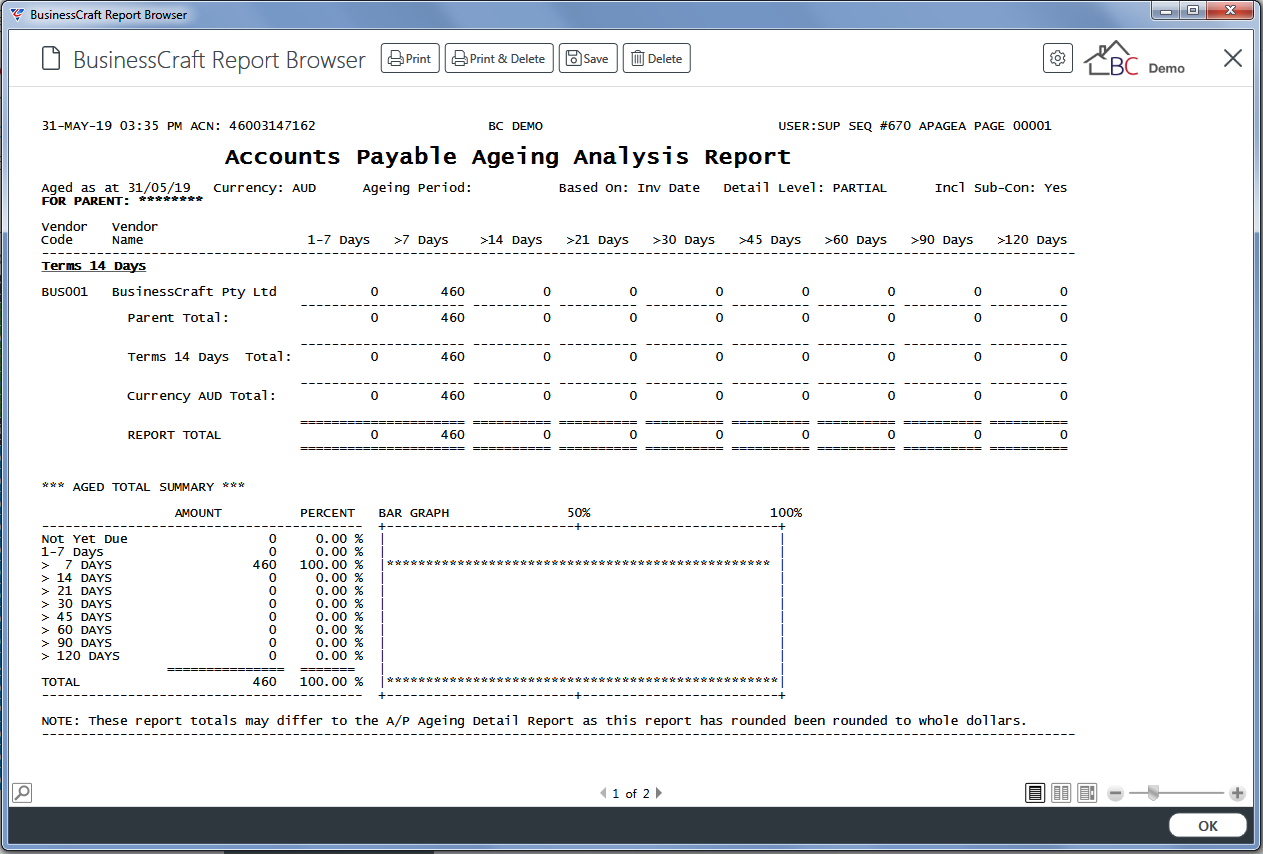
Task: Click the OK button
Action: [1208, 826]
